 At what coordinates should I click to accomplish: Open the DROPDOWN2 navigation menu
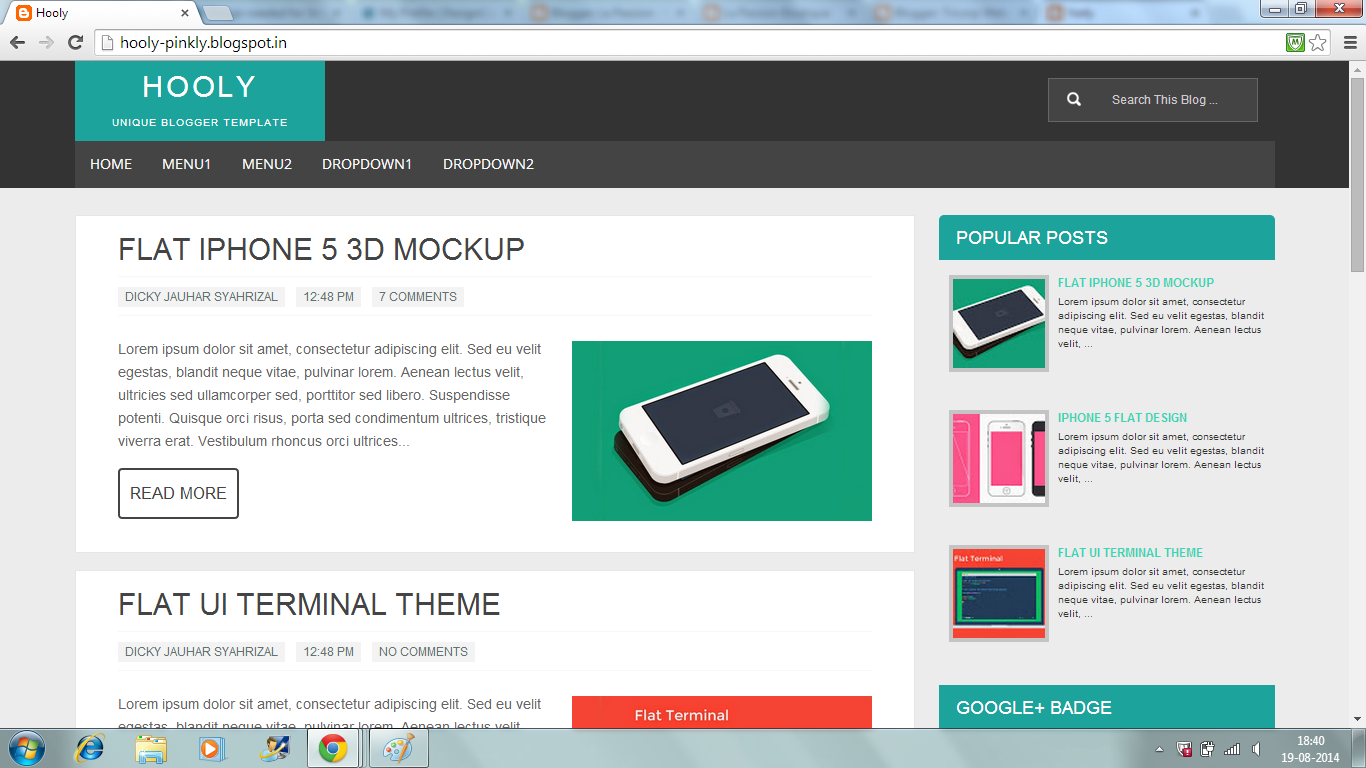[488, 164]
